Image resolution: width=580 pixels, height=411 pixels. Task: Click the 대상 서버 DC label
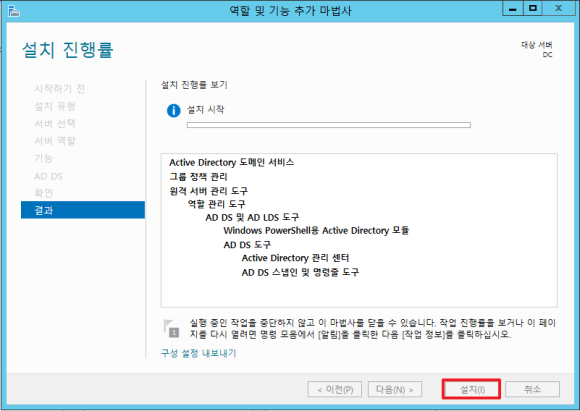tap(537, 50)
